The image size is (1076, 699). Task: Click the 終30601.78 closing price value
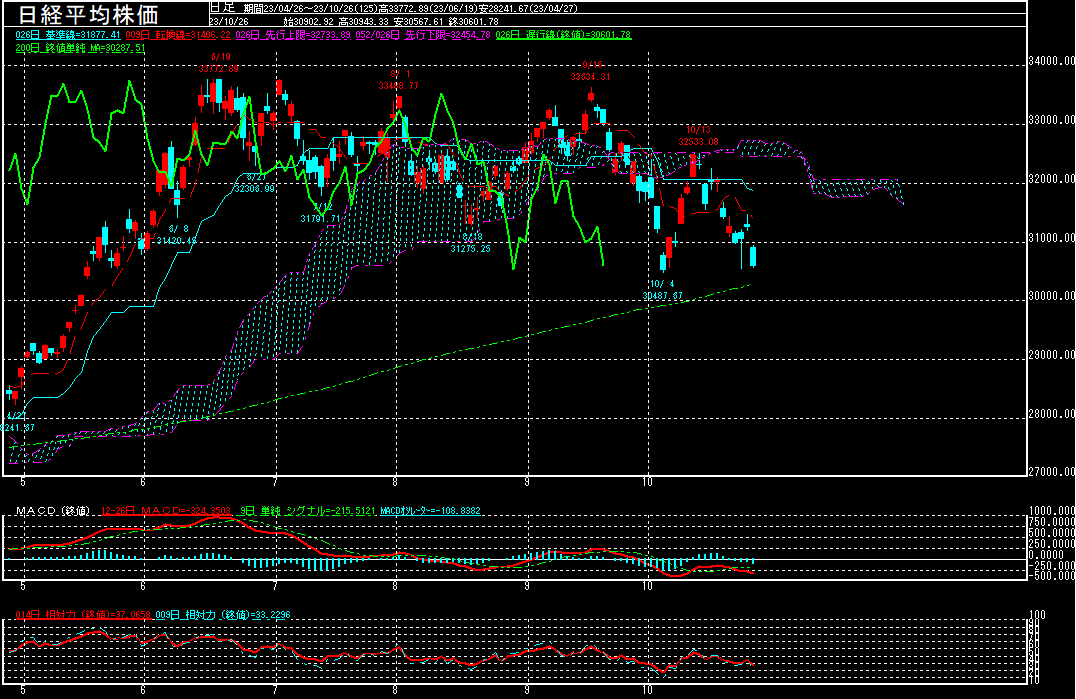[473, 22]
